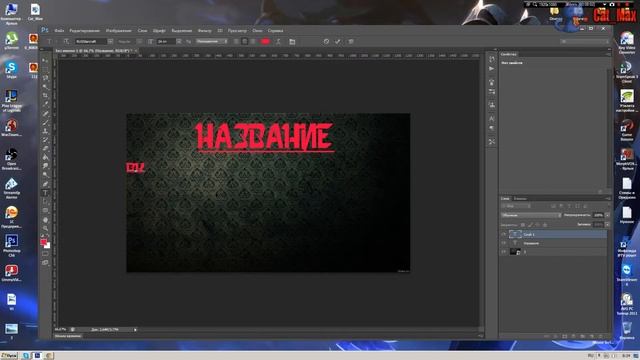The height and width of the screenshot is (360, 640).
Task: Lock transparent pixels in Layers panel
Action: point(523,224)
